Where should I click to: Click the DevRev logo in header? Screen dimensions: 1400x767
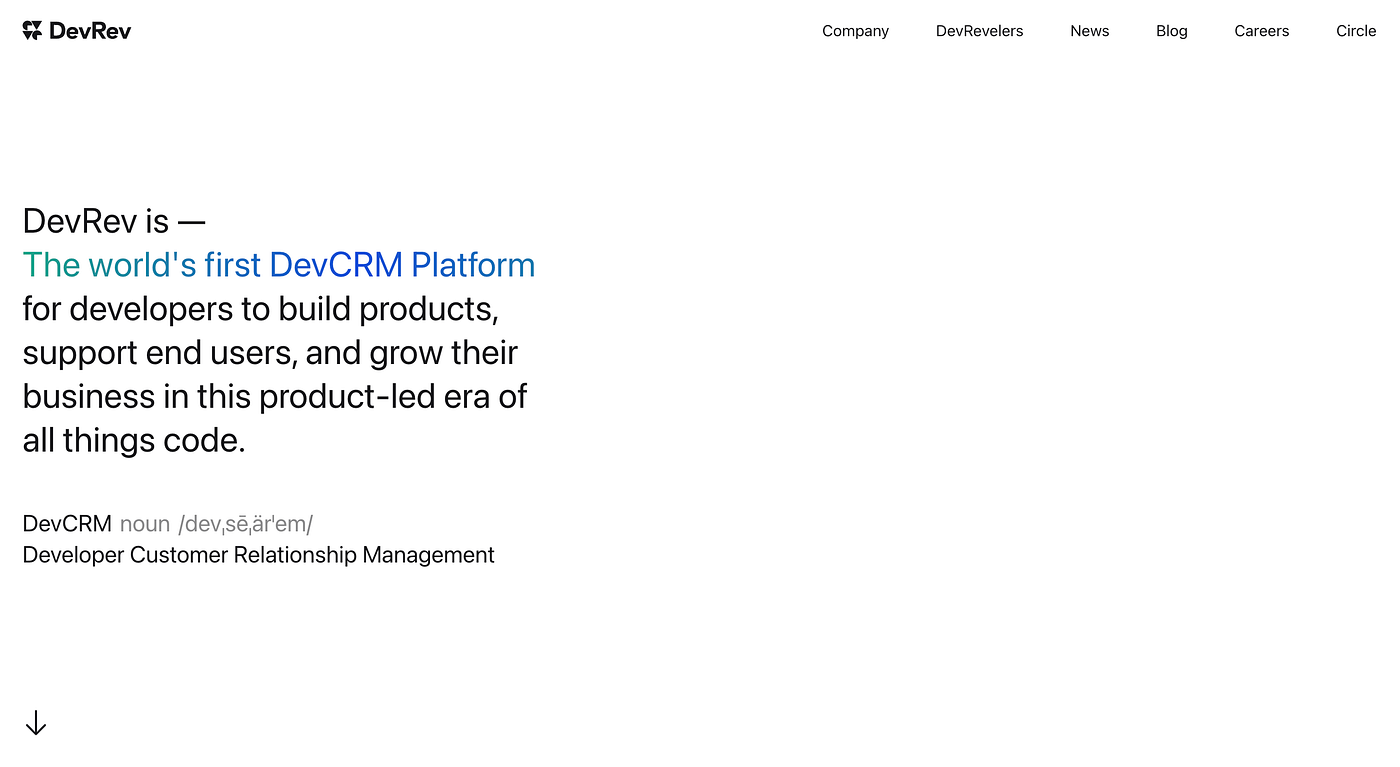77,31
